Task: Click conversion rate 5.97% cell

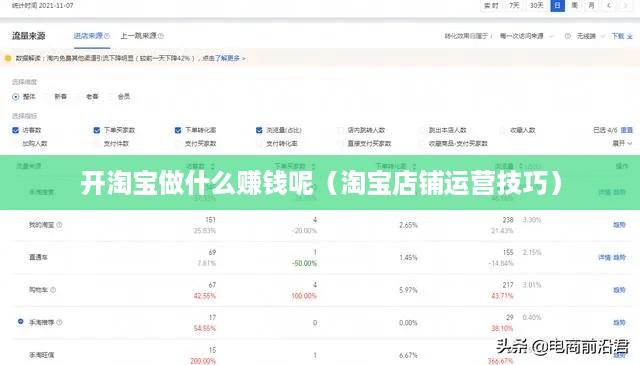Action: (408, 290)
